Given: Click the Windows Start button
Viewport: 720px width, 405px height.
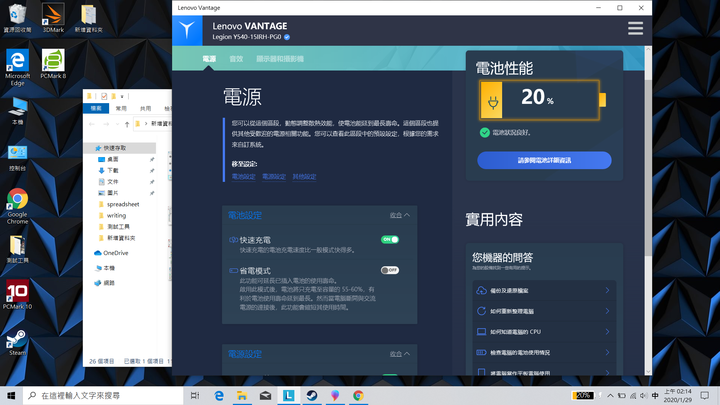Looking at the screenshot, I should pos(11,395).
